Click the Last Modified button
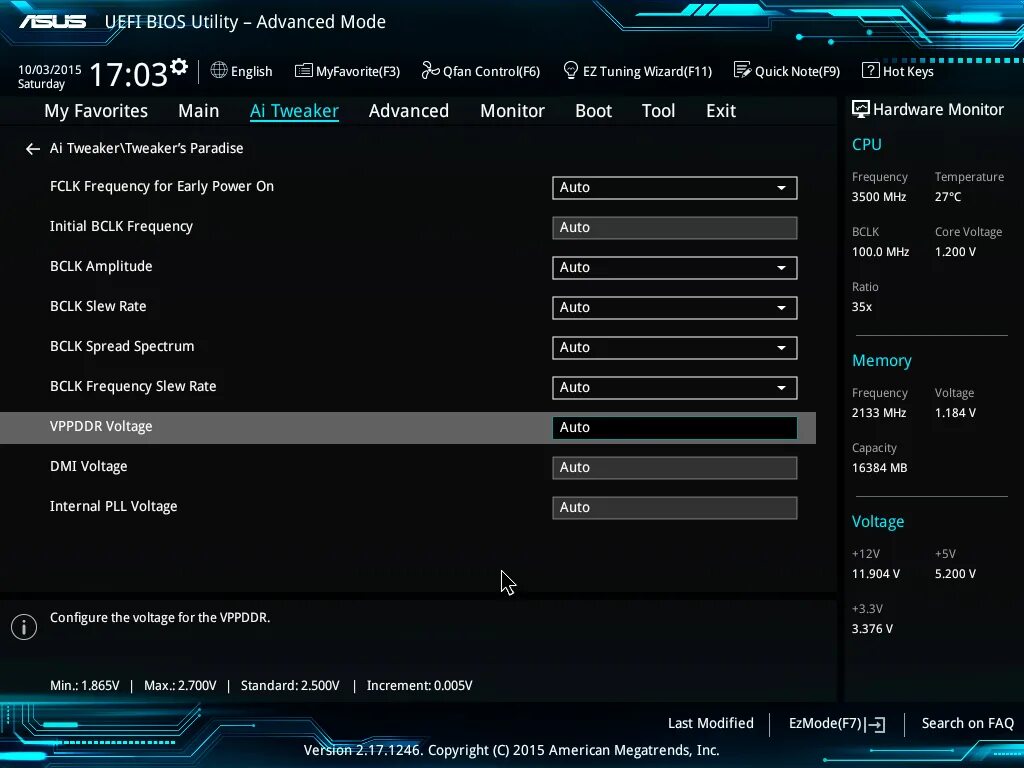Screen dimensions: 1024x768 click(x=711, y=724)
